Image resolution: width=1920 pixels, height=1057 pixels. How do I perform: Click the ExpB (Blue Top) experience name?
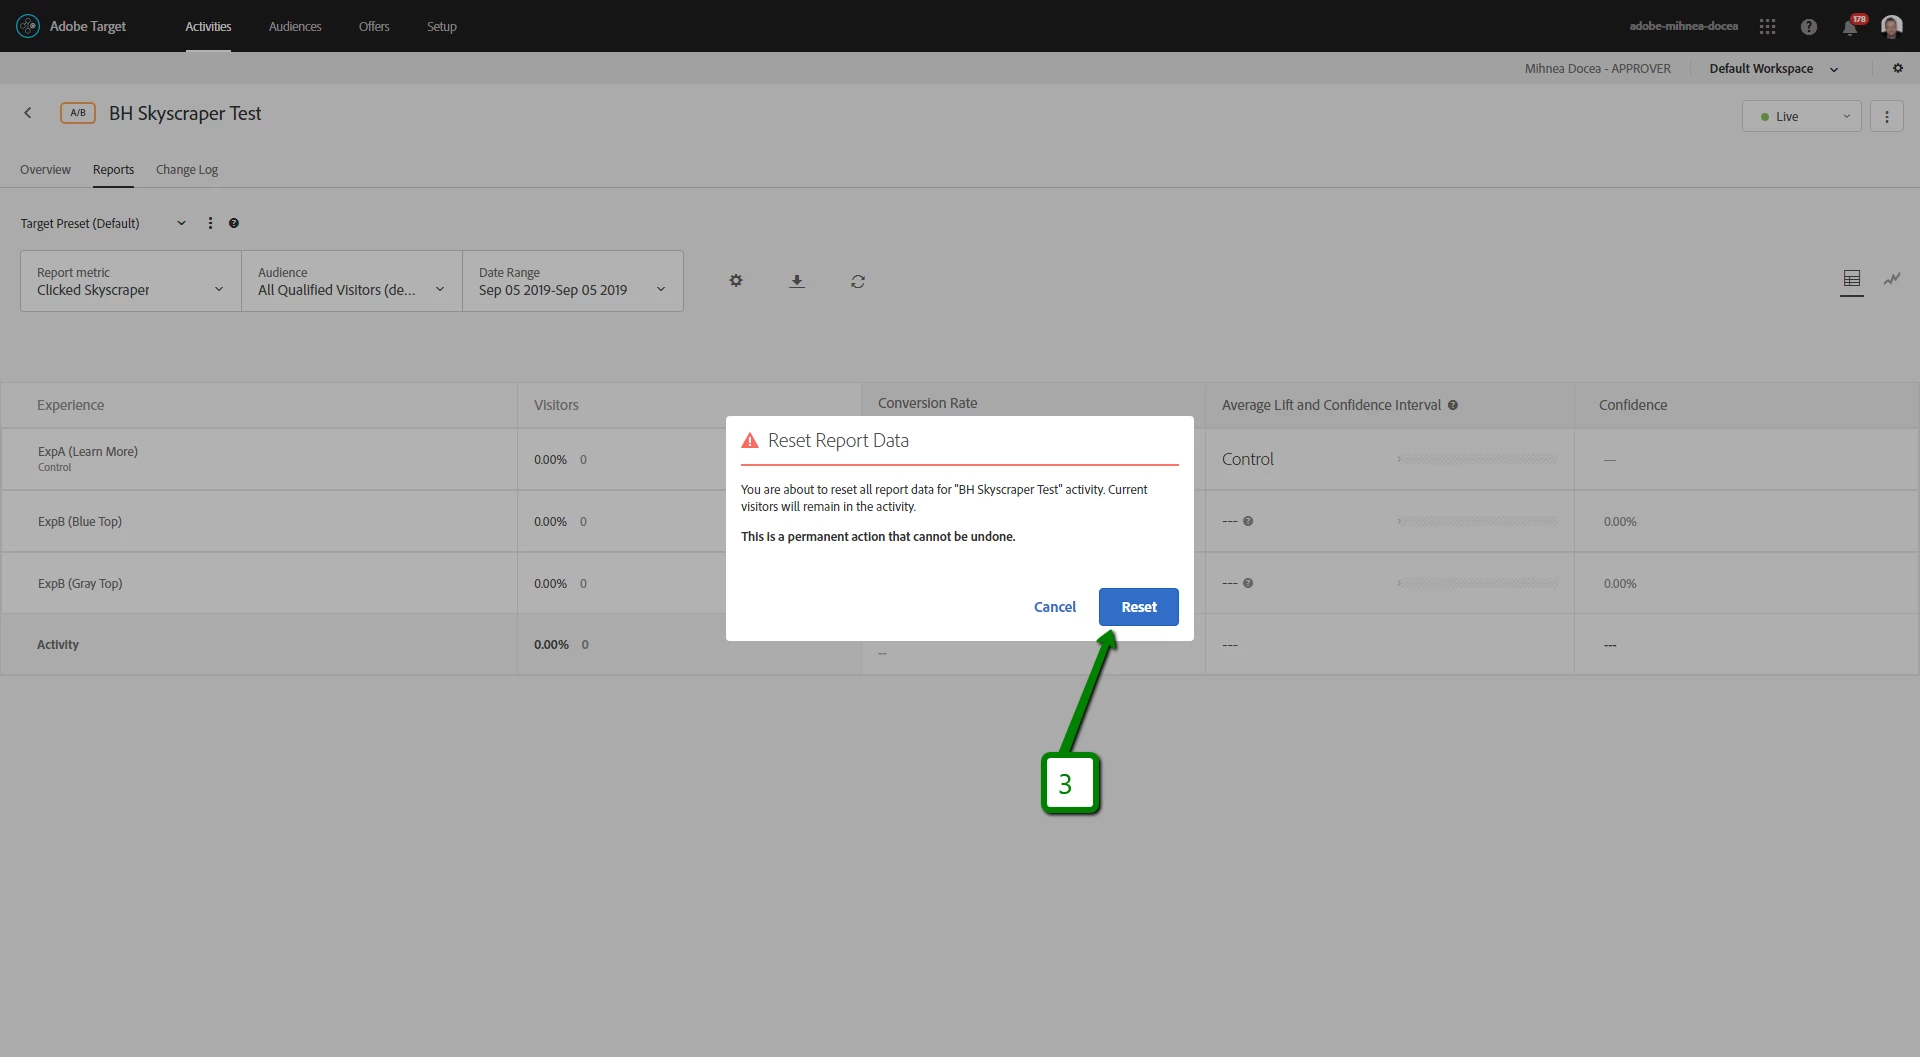pyautogui.click(x=80, y=521)
